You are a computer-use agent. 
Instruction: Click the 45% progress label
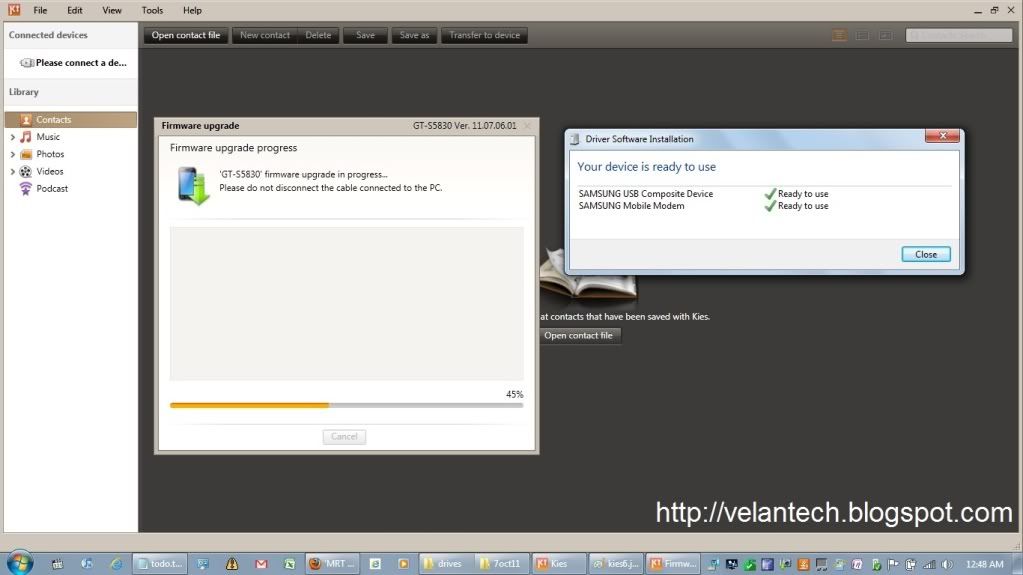[514, 394]
